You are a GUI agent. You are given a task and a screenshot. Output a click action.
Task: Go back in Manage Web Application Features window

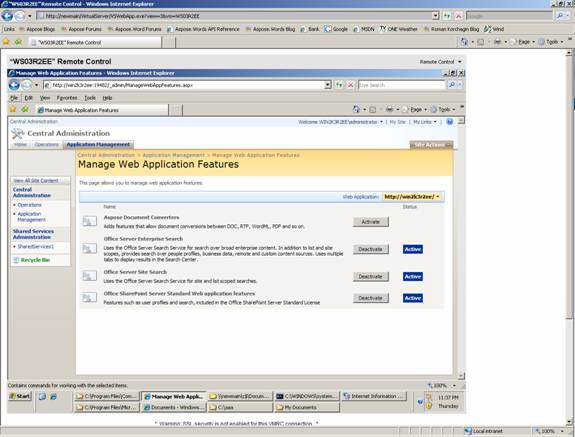click(14, 85)
